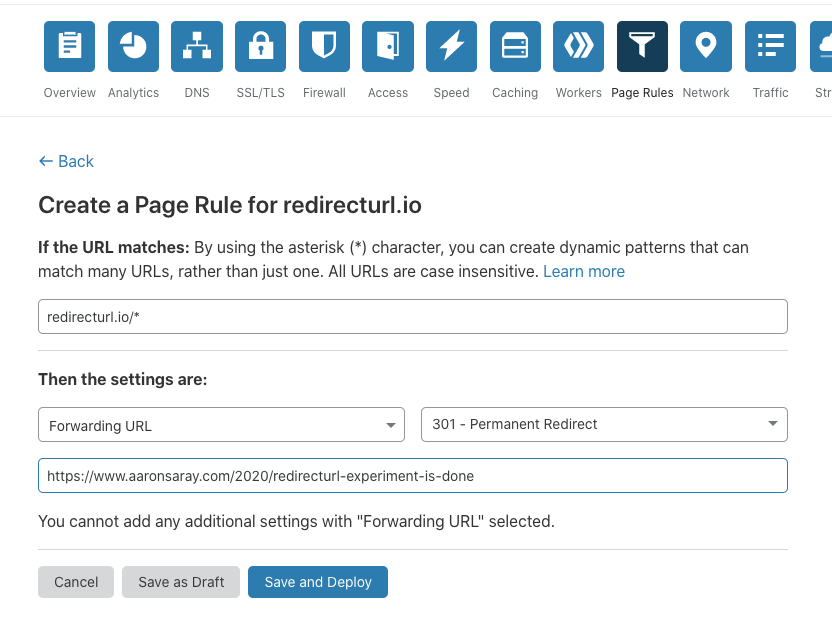Open the Caching drive icon
Screen dimensions: 832x622
(x=515, y=46)
